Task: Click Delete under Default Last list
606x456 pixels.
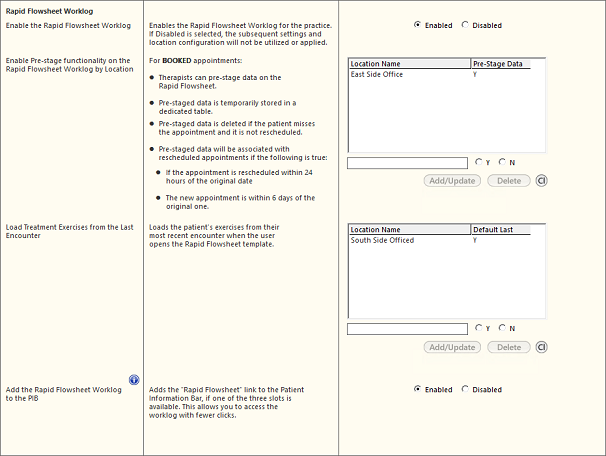Action: (509, 347)
